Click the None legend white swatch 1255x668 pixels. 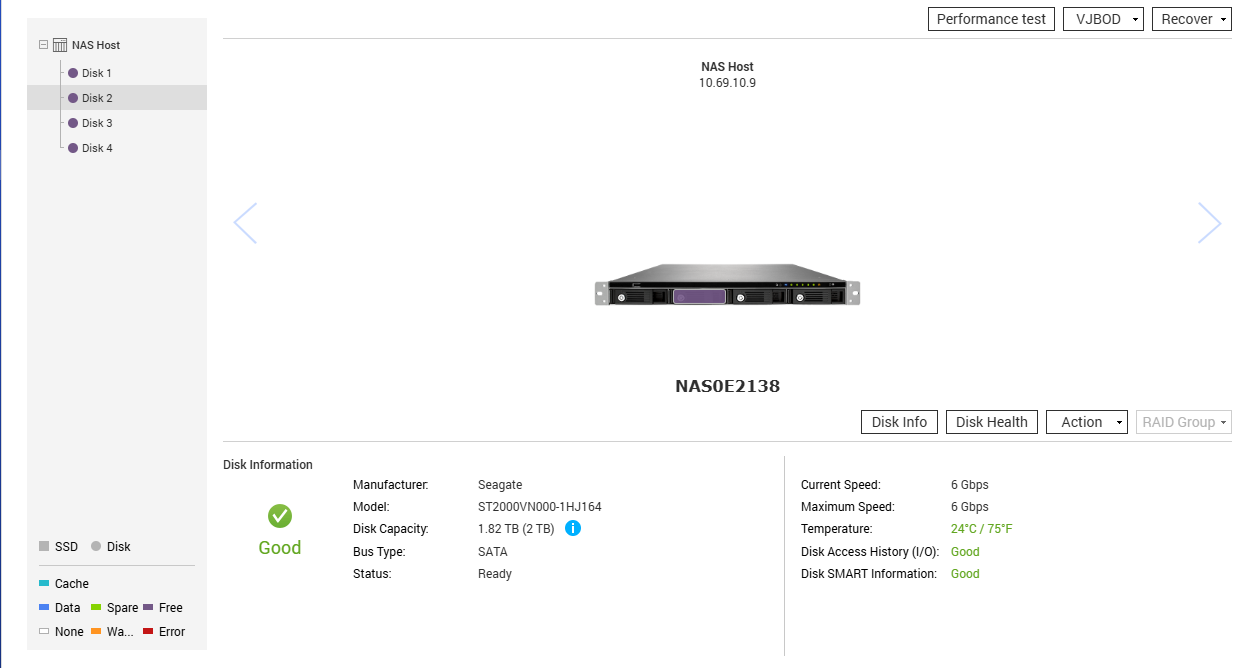point(44,631)
